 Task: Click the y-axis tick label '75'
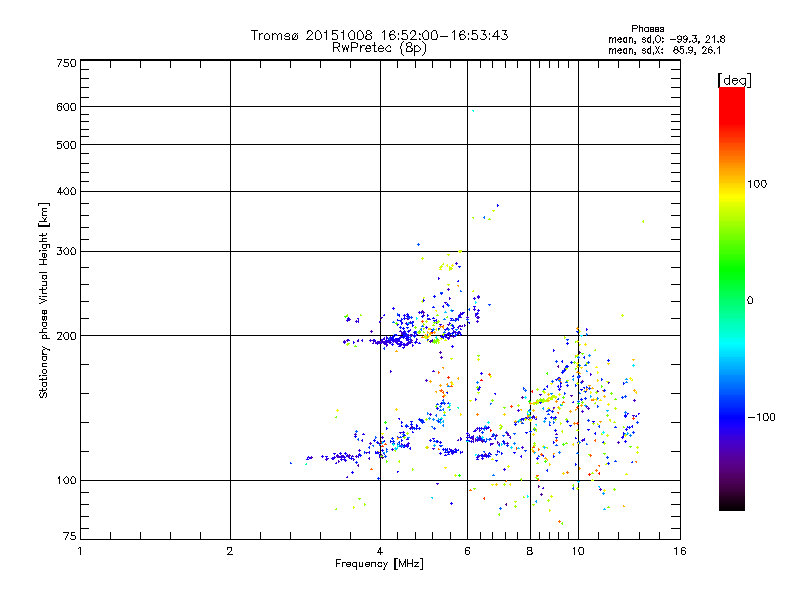click(x=70, y=536)
